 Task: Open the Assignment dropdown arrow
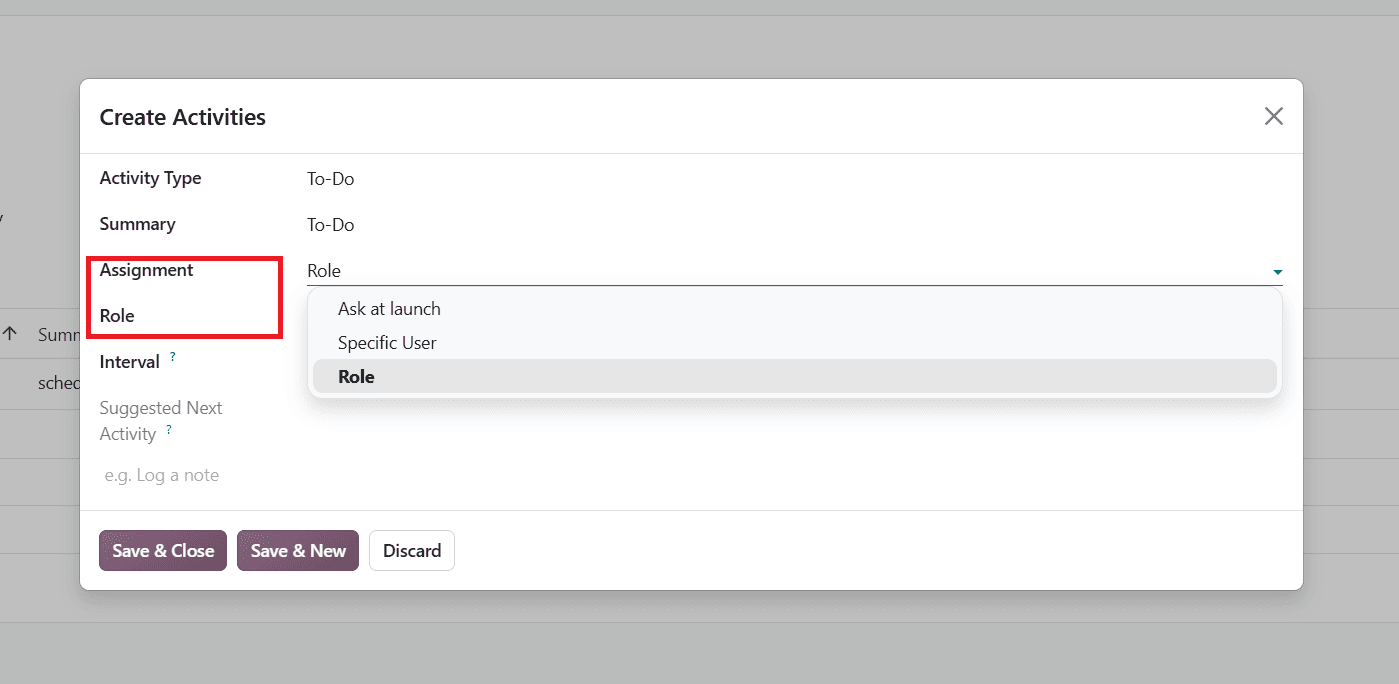click(1277, 272)
